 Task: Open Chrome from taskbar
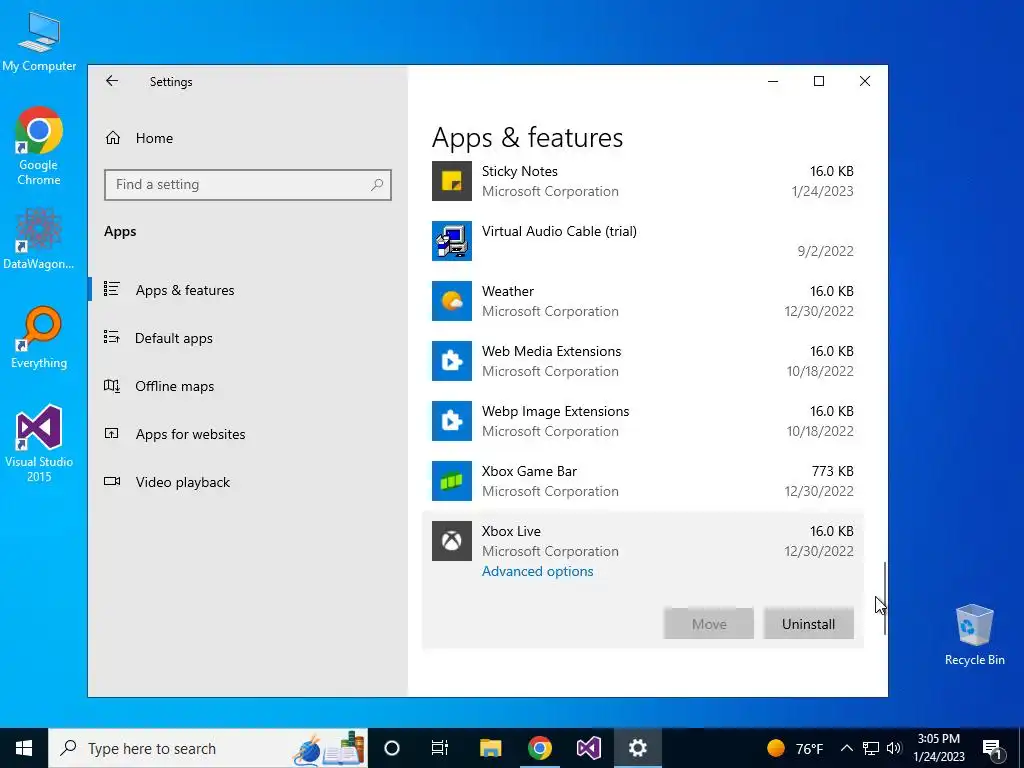539,748
